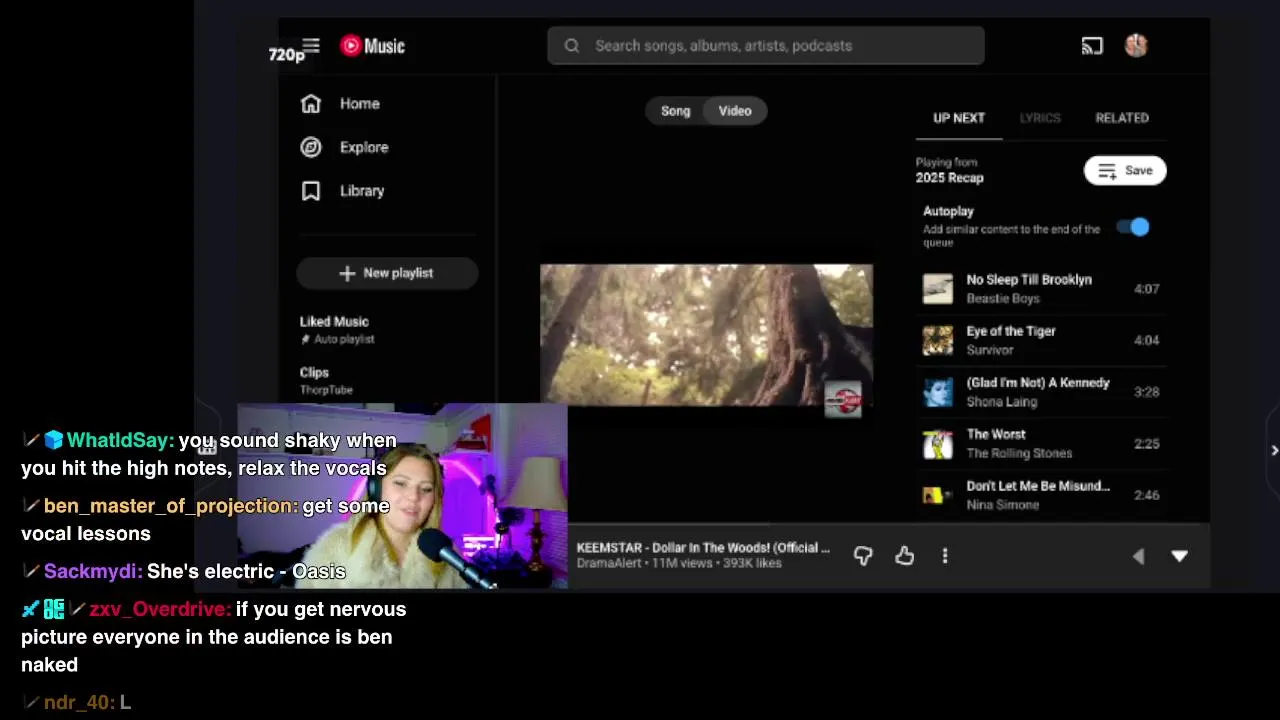Click the Sackmydi chat username
Screen dimensions: 1280x720
93,572
